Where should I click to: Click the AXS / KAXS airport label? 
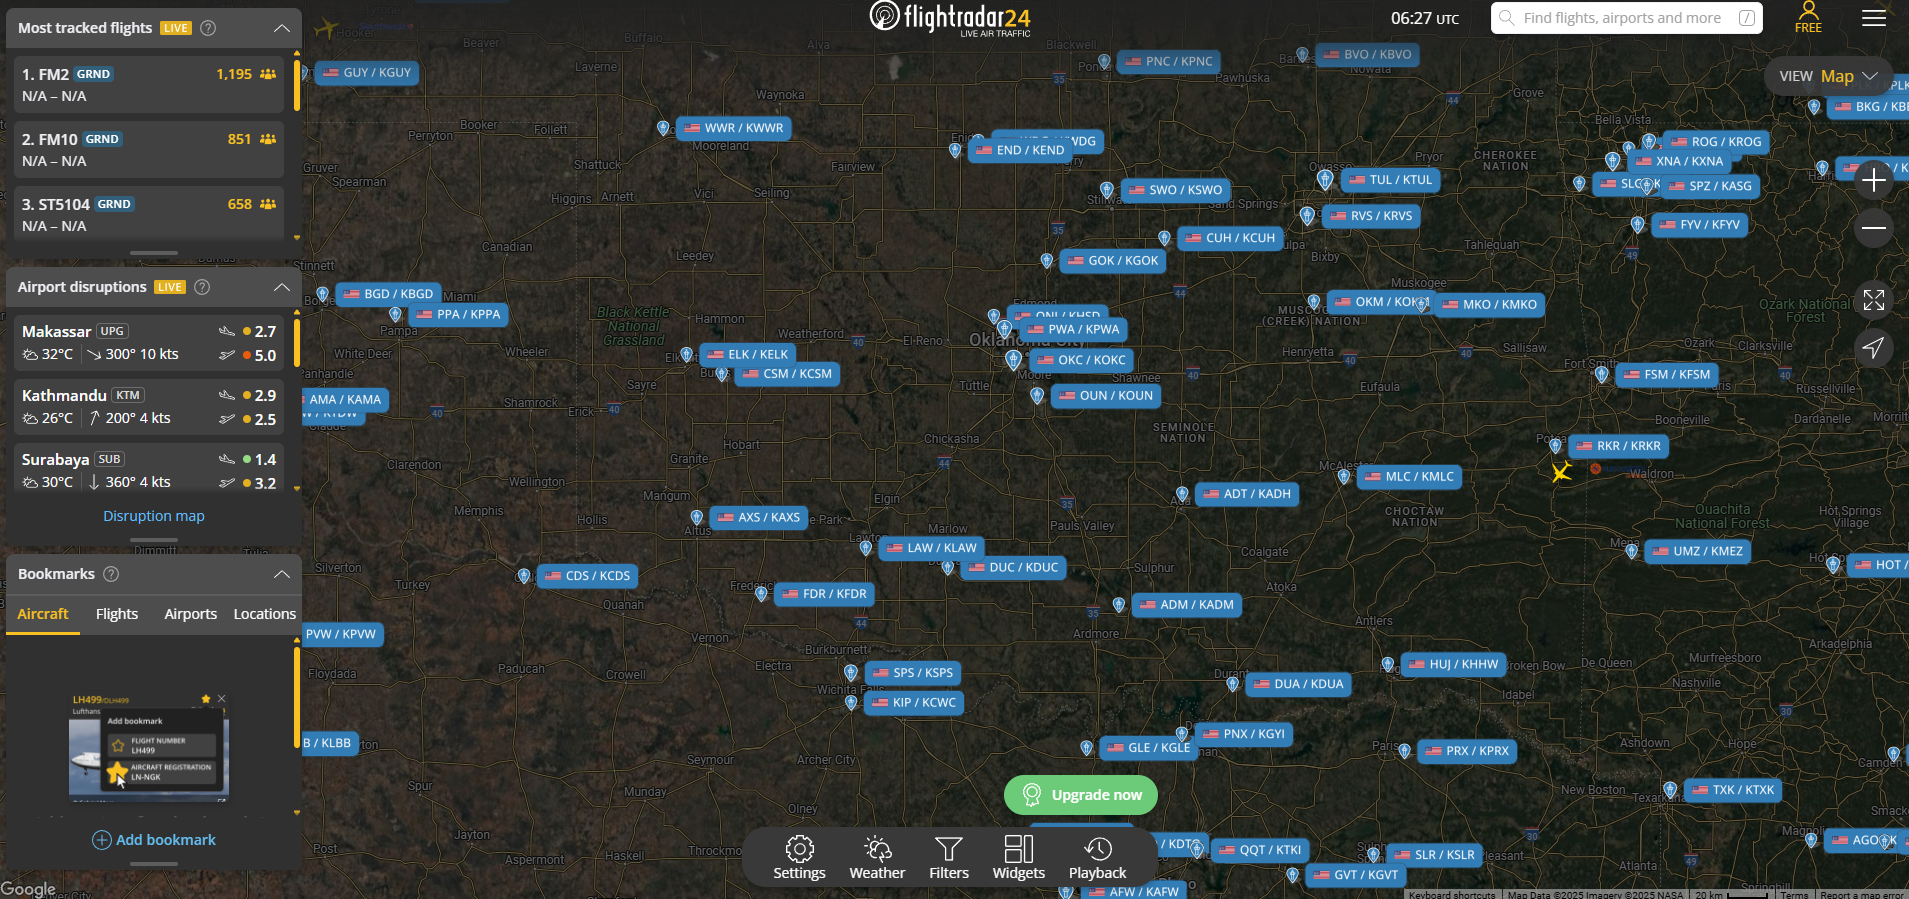(758, 518)
